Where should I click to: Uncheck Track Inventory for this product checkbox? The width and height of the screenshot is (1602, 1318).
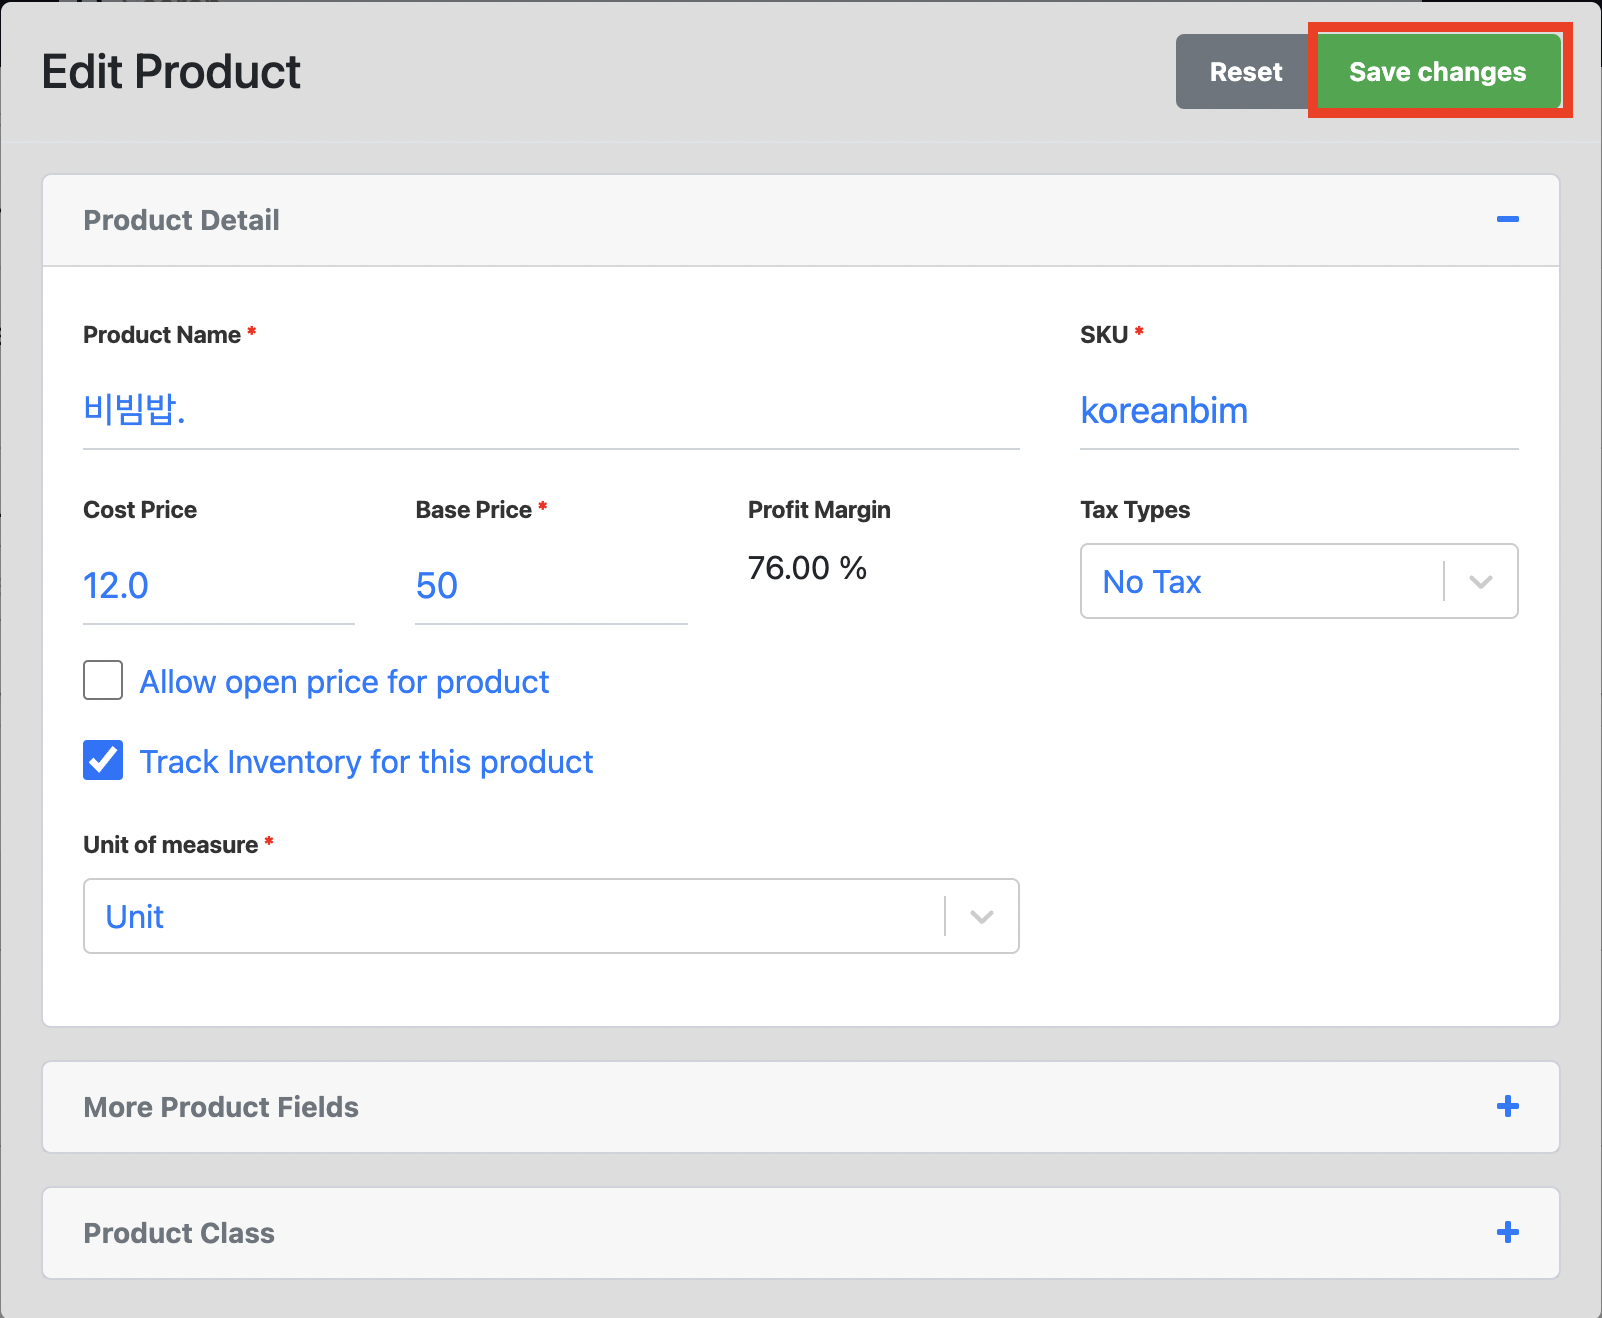coord(103,760)
